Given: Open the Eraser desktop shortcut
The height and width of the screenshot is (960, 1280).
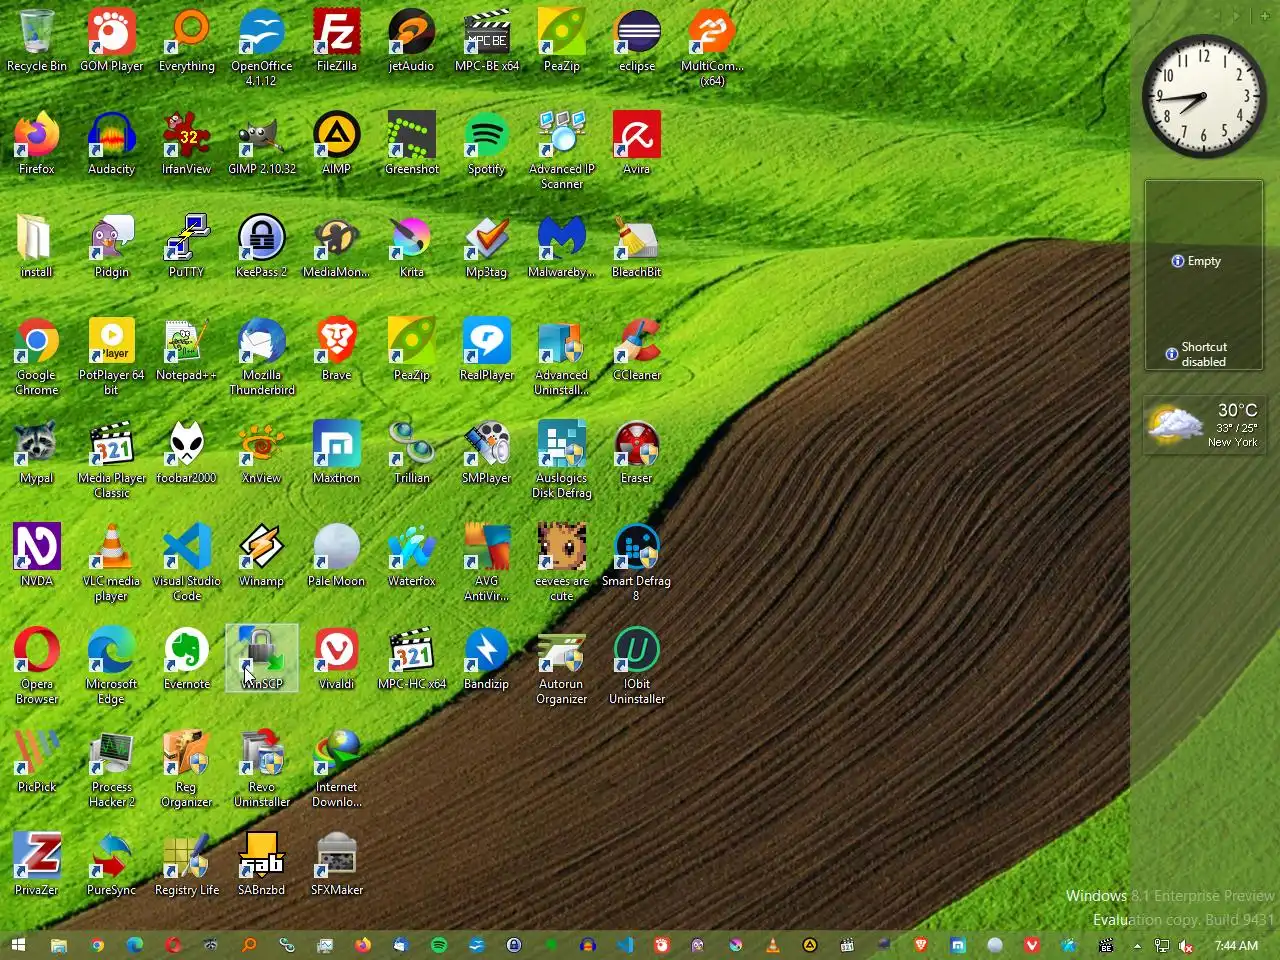Looking at the screenshot, I should 637,453.
